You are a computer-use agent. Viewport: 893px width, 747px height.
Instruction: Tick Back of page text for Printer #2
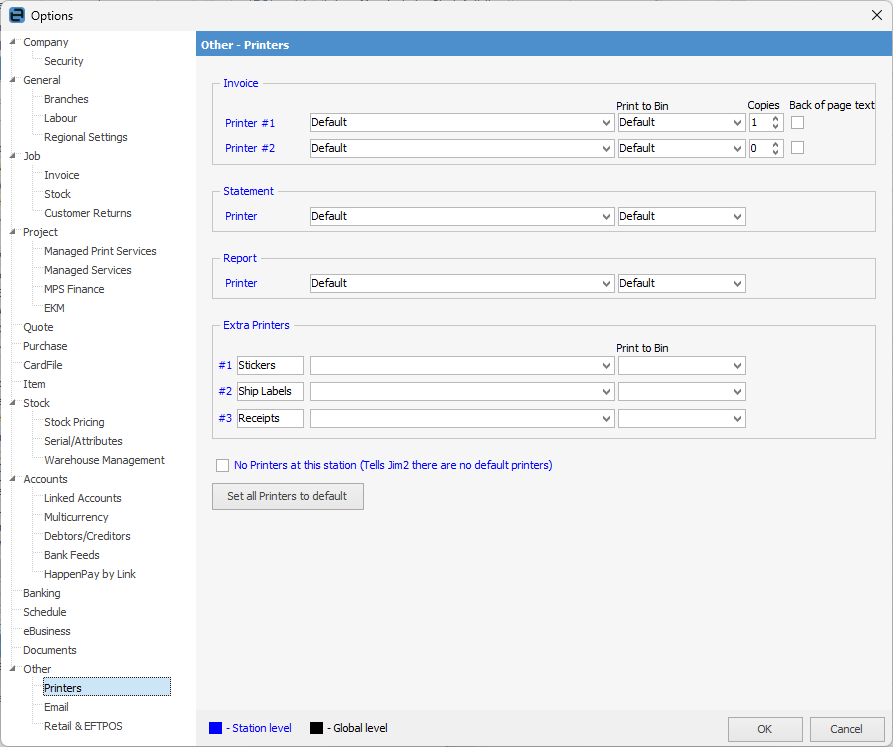pyautogui.click(x=797, y=148)
